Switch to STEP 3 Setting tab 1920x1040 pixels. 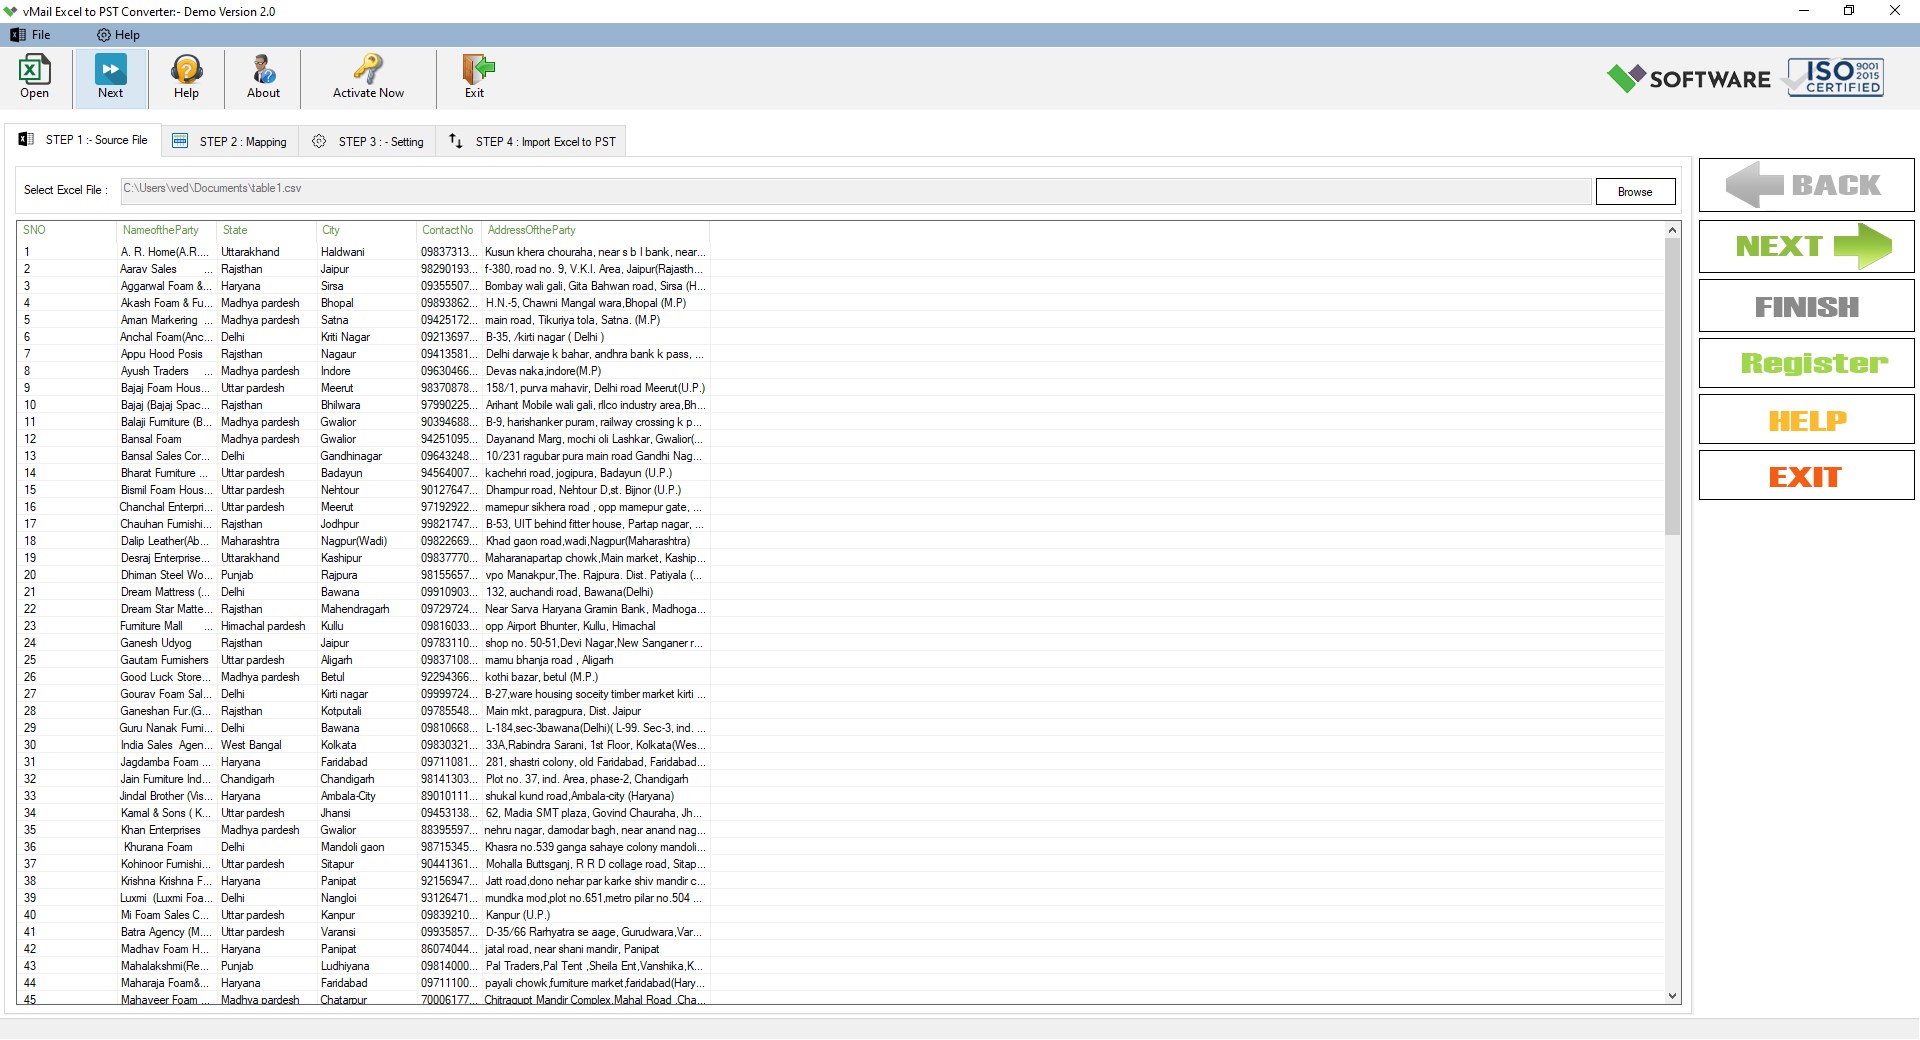[x=368, y=142]
